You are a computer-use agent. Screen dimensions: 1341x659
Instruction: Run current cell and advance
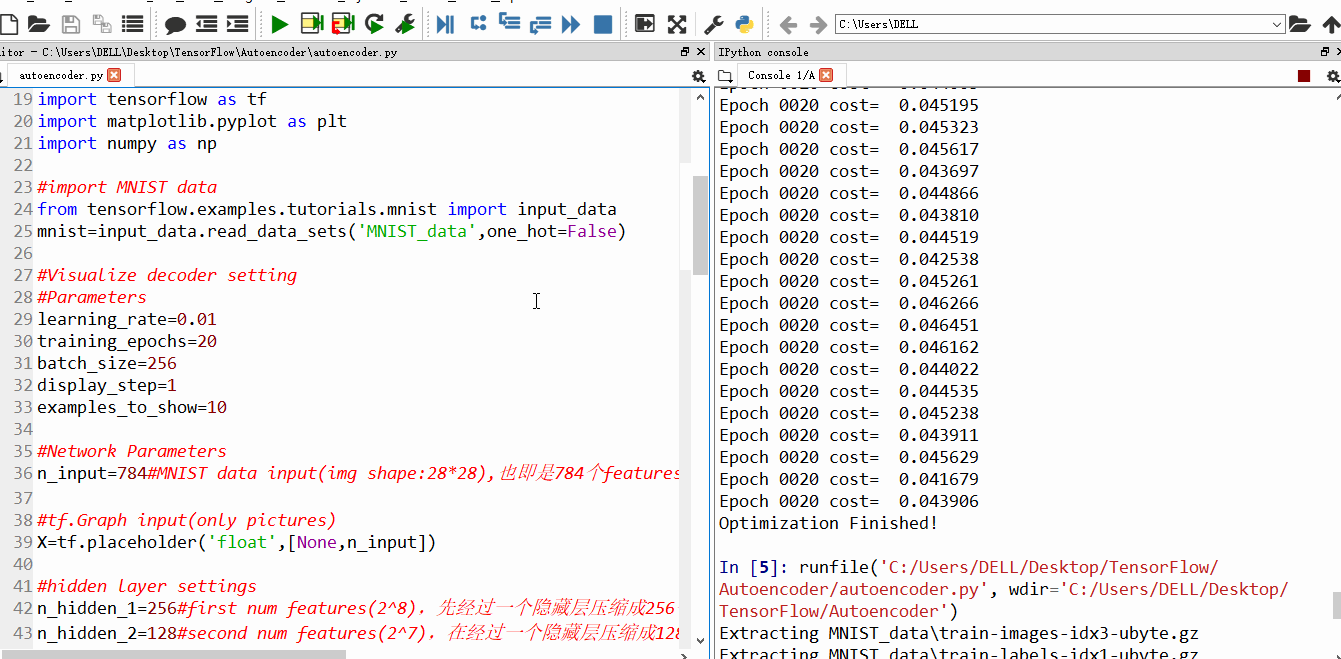click(343, 24)
